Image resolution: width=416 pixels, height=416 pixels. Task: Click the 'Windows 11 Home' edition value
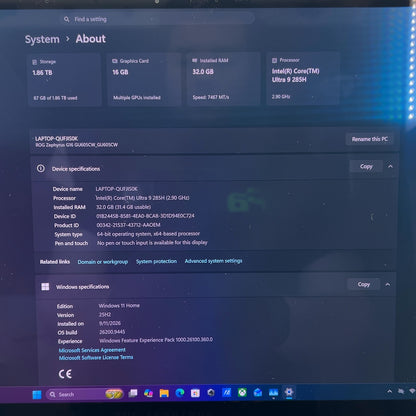coord(119,306)
